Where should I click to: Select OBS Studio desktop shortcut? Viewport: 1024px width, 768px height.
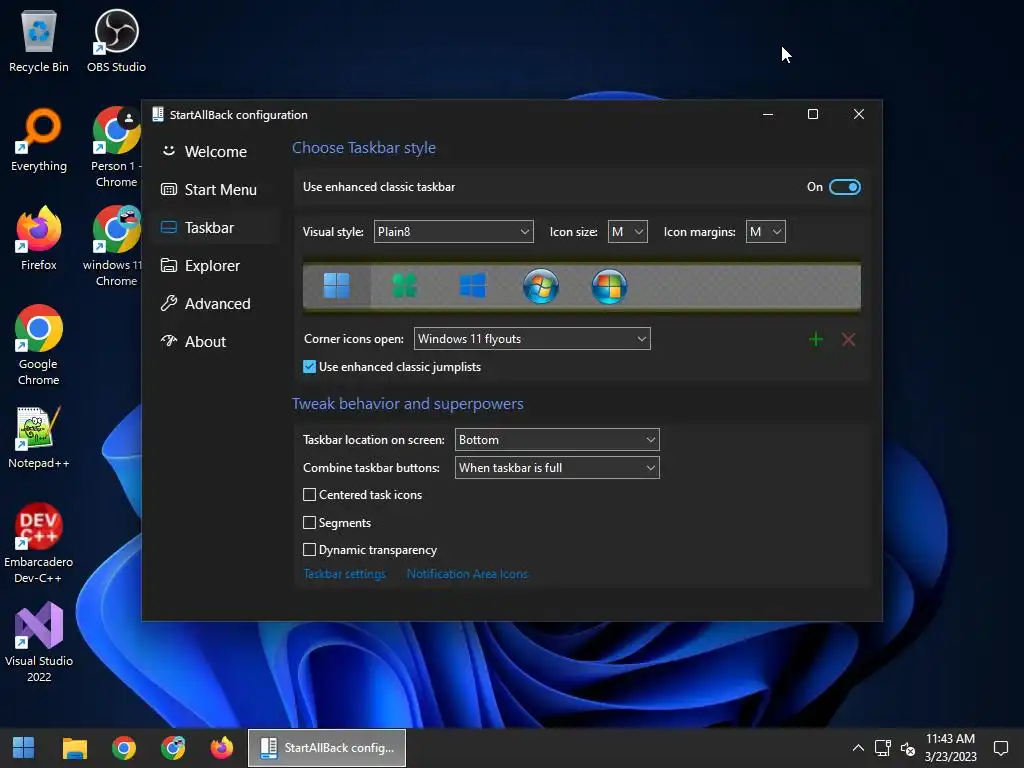click(116, 40)
